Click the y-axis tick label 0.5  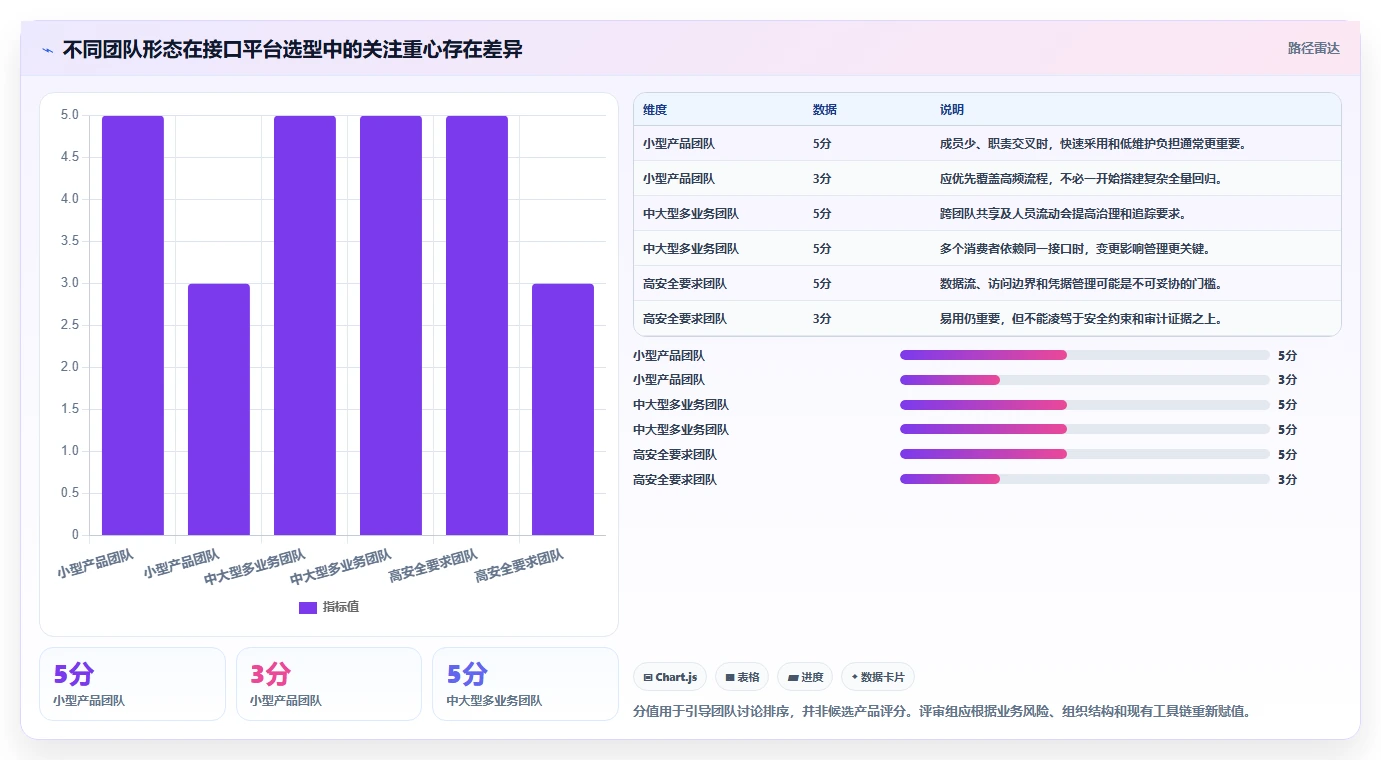tap(69, 493)
